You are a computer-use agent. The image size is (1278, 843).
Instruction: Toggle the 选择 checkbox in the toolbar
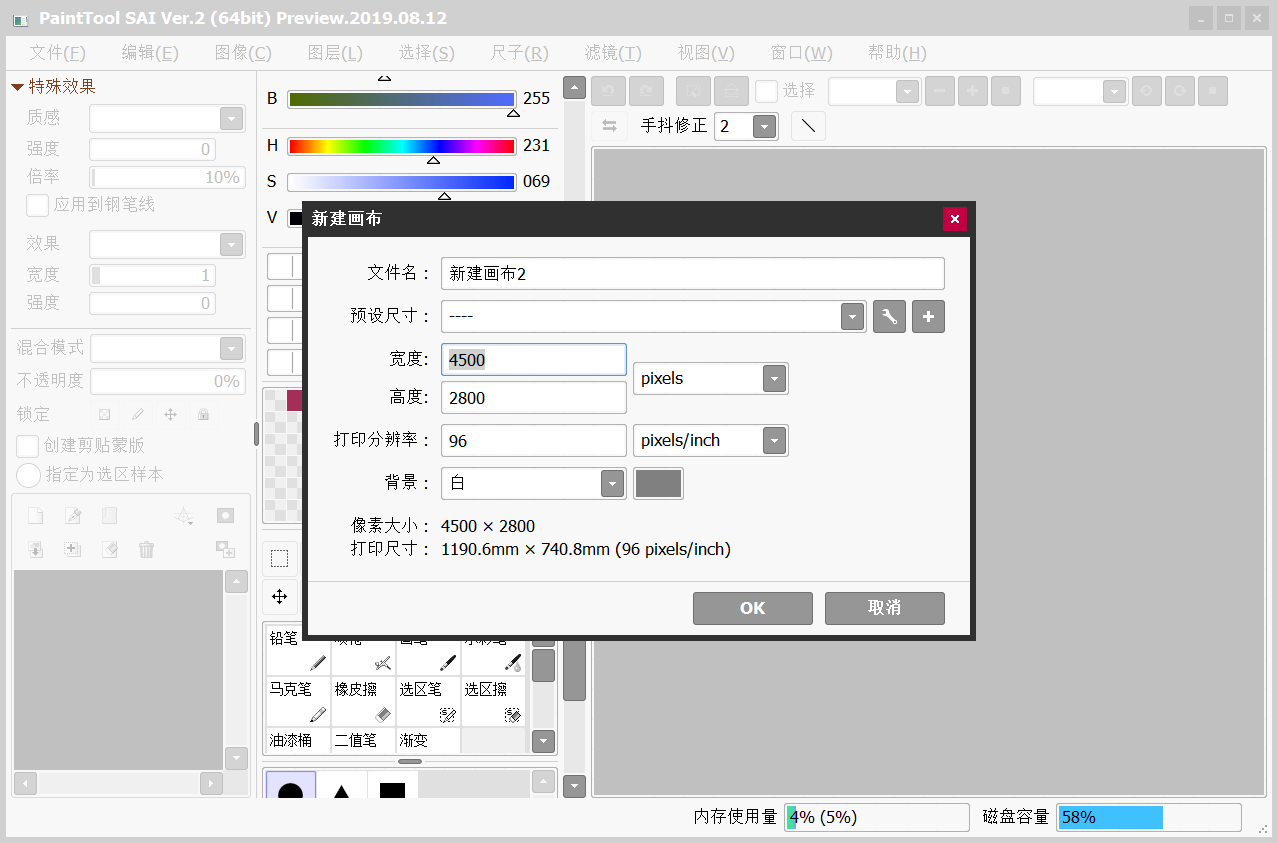(766, 91)
